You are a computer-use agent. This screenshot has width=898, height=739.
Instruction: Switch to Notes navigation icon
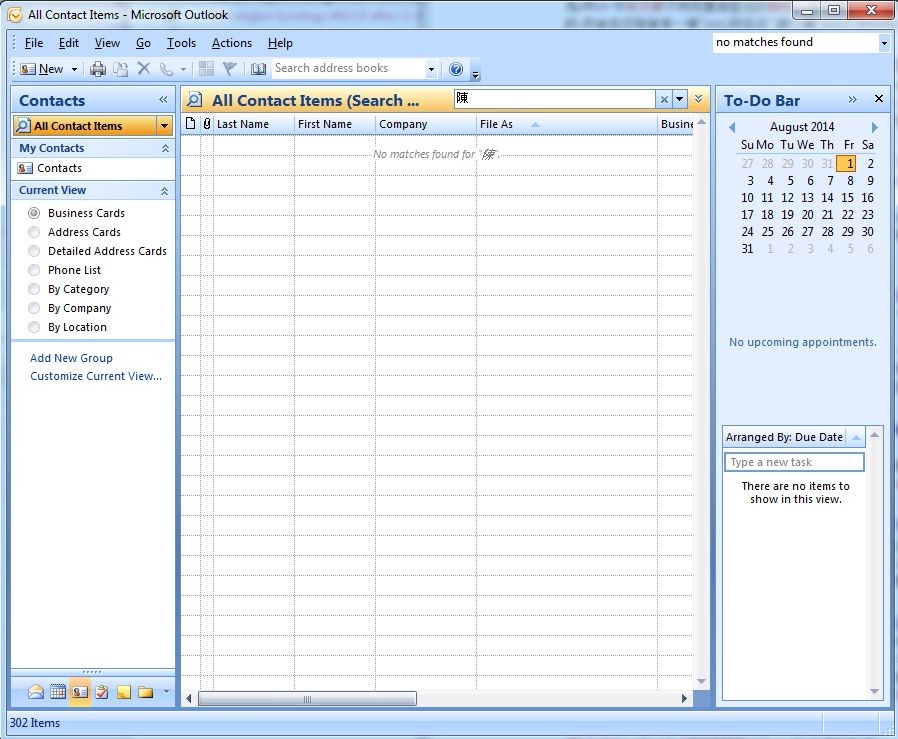coord(124,692)
